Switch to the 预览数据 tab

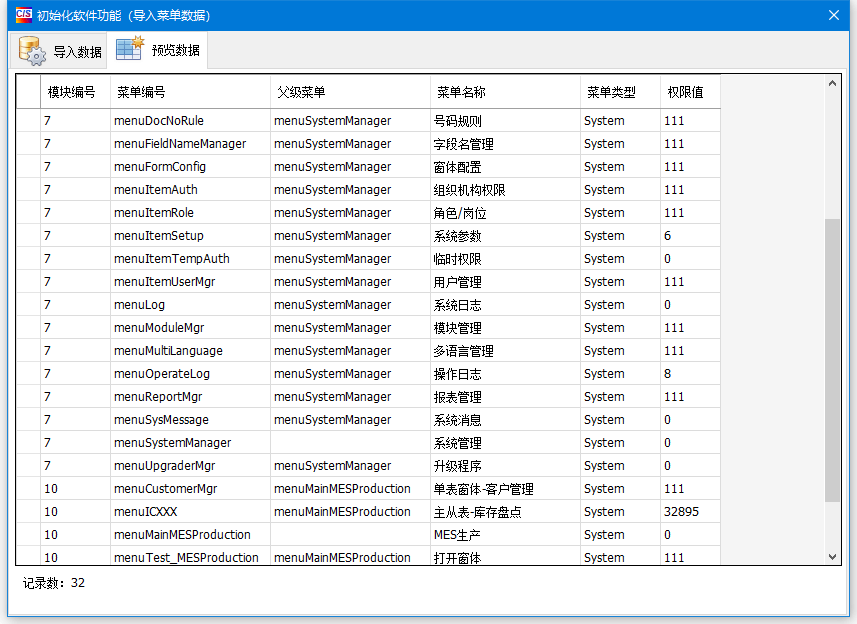157,50
